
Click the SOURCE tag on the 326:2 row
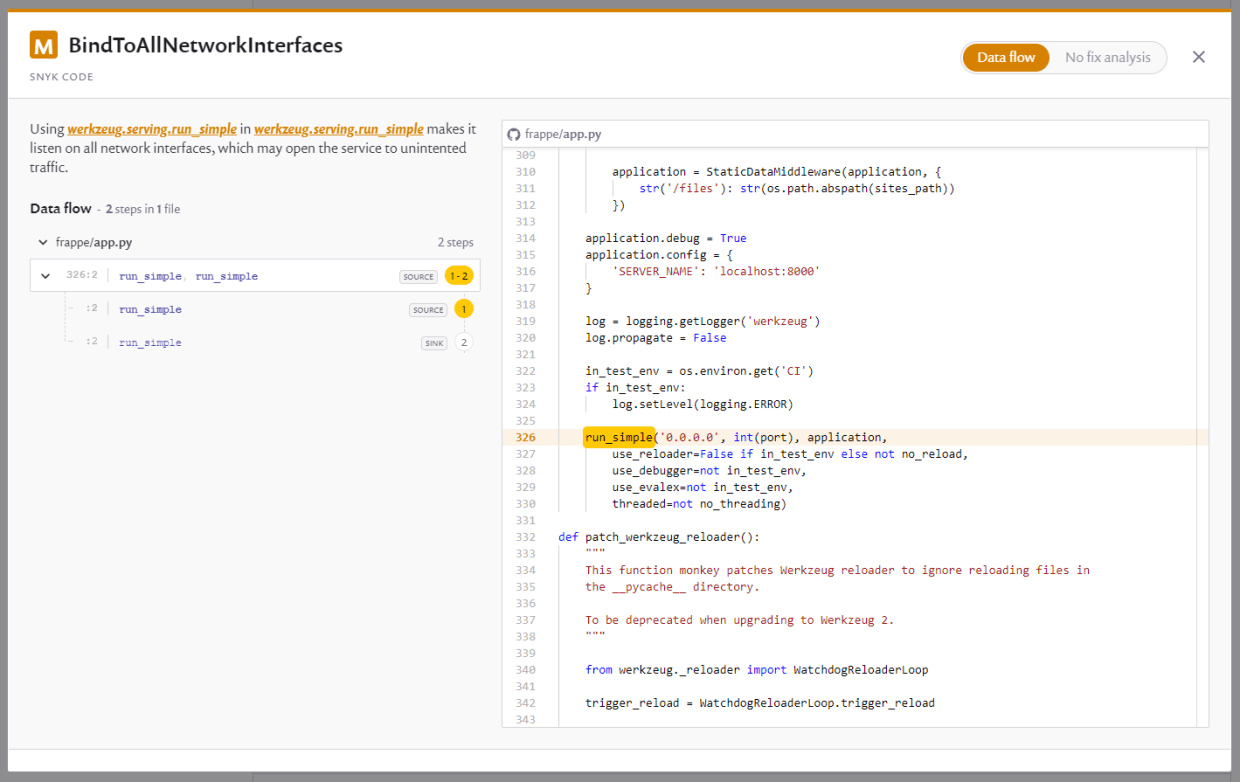[419, 276]
